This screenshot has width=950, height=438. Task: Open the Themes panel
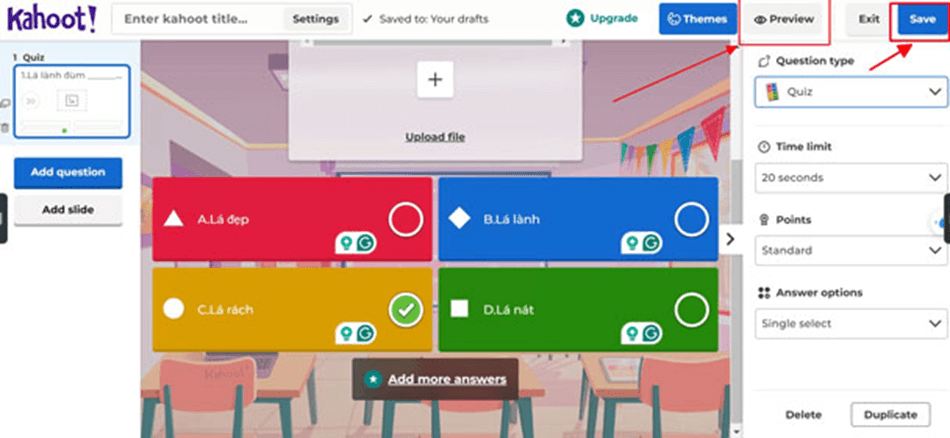[698, 19]
